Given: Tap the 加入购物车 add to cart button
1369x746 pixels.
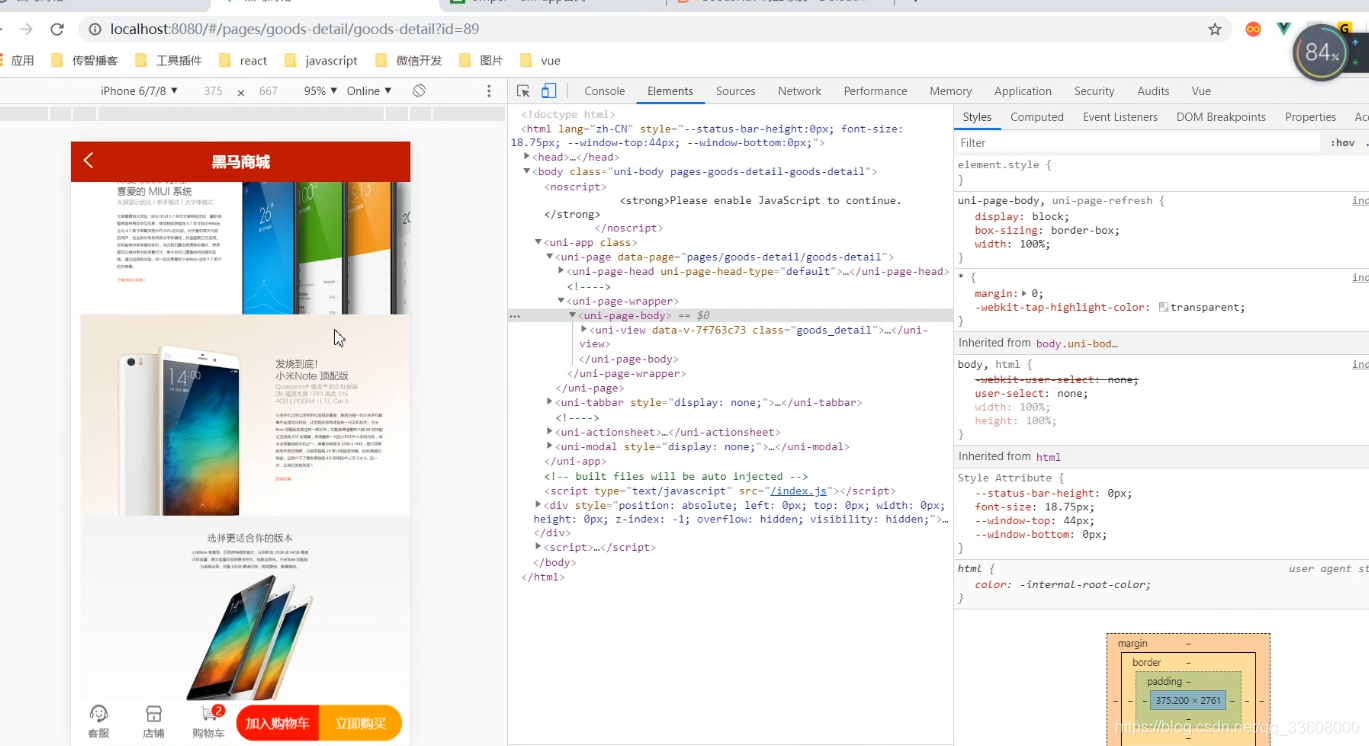Looking at the screenshot, I should click(277, 723).
